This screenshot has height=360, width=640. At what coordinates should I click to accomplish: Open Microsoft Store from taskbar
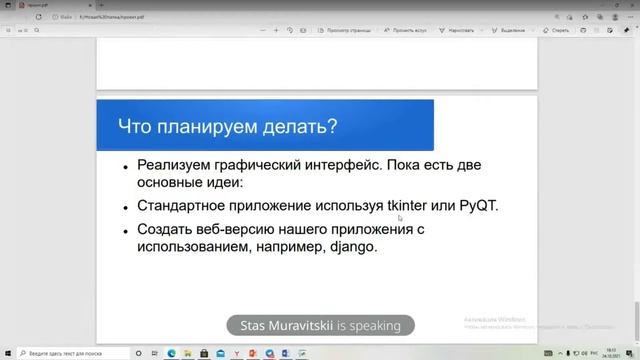tap(204, 353)
